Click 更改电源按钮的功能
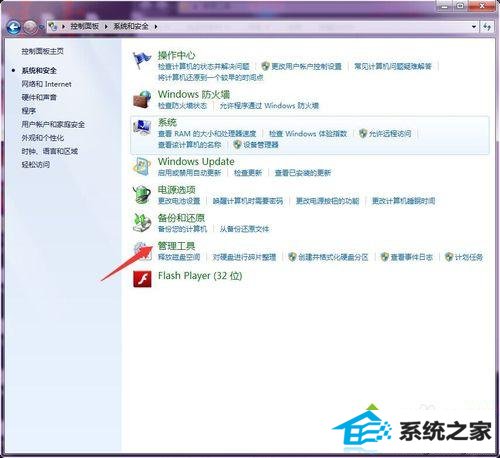The image size is (500, 458). [x=327, y=201]
